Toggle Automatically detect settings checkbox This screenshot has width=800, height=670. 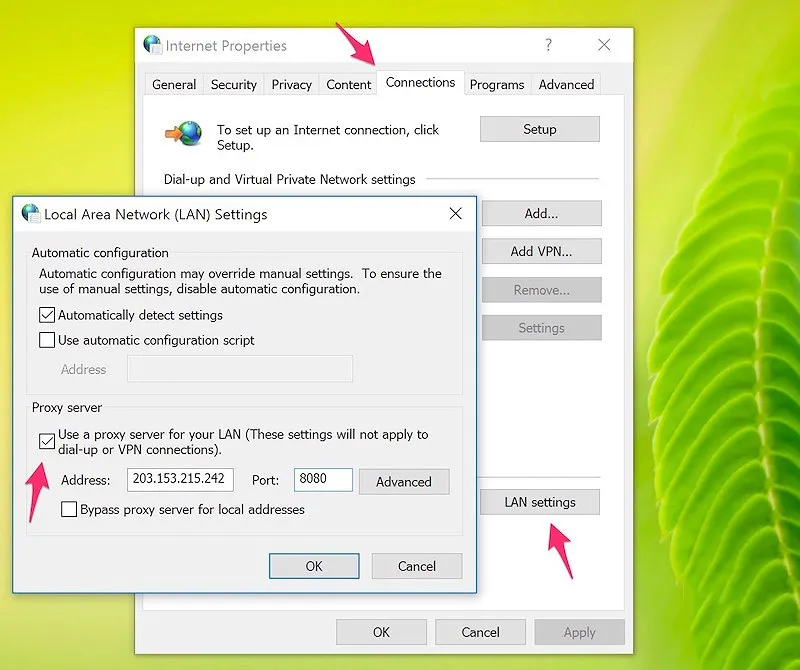click(47, 315)
